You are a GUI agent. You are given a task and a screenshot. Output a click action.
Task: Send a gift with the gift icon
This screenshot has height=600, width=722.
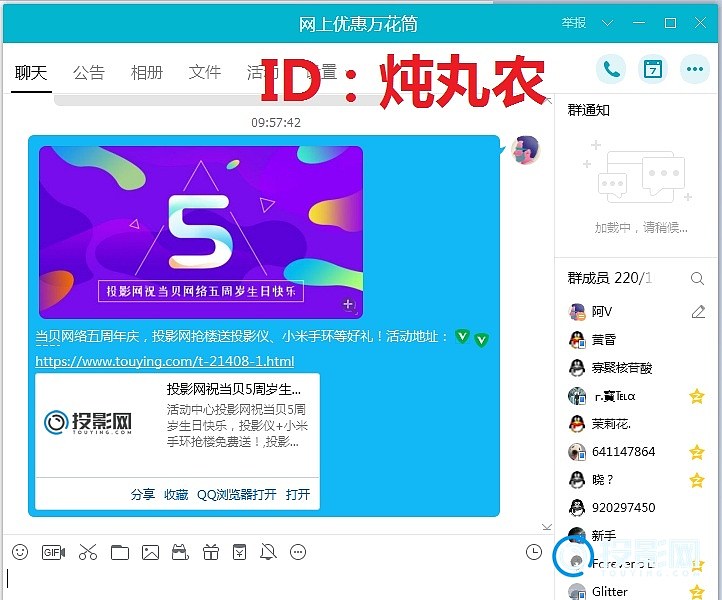(211, 552)
